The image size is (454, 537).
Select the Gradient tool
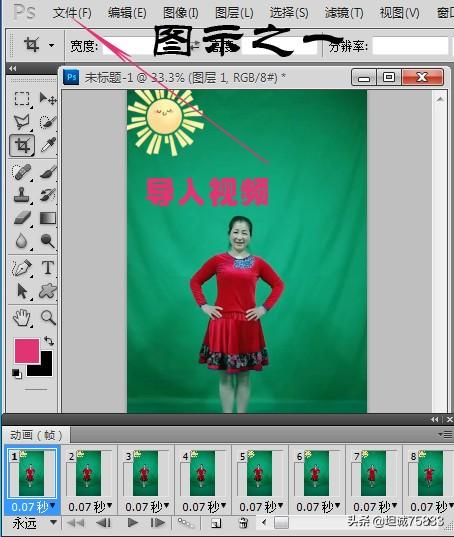click(48, 218)
